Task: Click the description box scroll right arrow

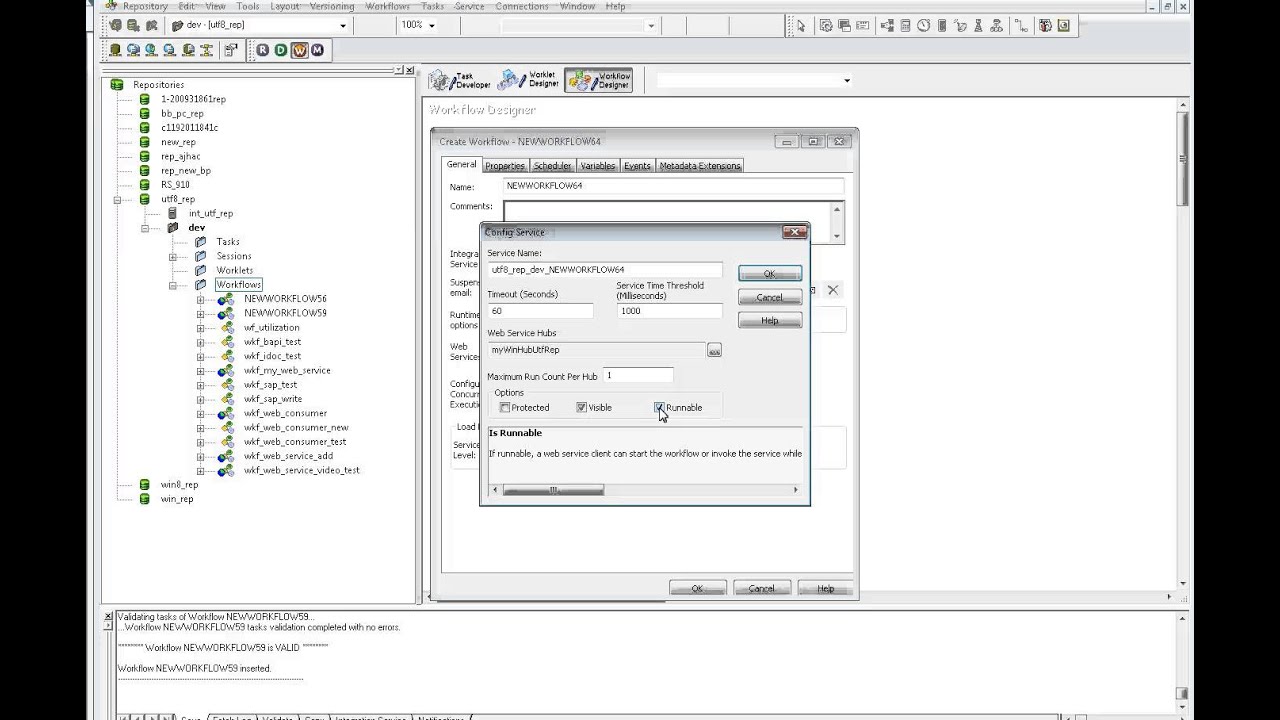Action: pos(796,490)
